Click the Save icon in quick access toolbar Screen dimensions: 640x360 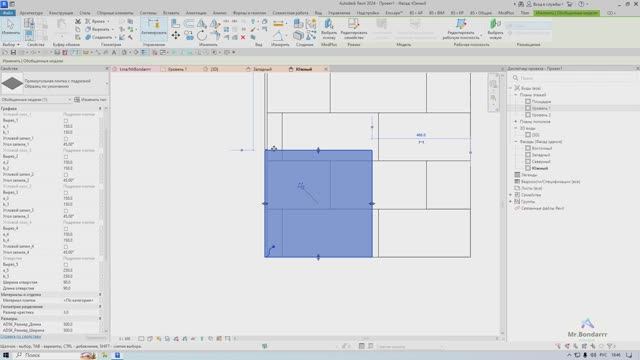coord(13,52)
